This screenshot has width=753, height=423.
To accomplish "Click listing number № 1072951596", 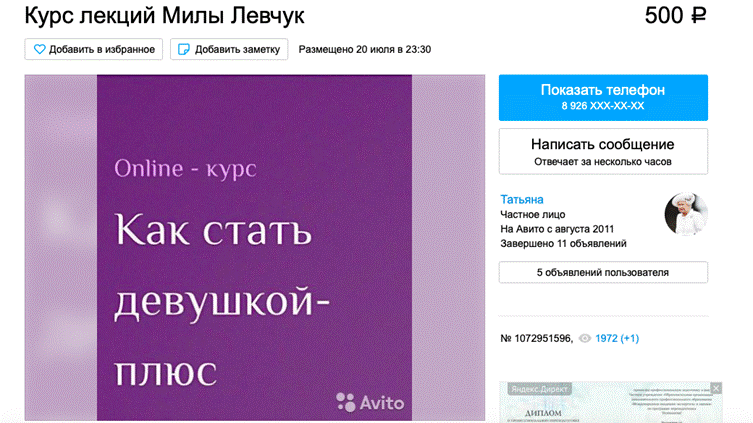I will click(x=536, y=339).
